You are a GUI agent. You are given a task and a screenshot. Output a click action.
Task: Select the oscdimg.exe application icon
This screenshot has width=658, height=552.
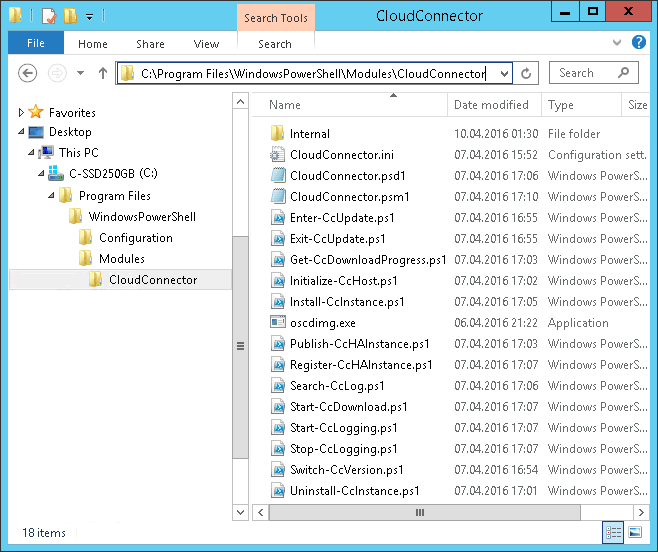click(277, 322)
